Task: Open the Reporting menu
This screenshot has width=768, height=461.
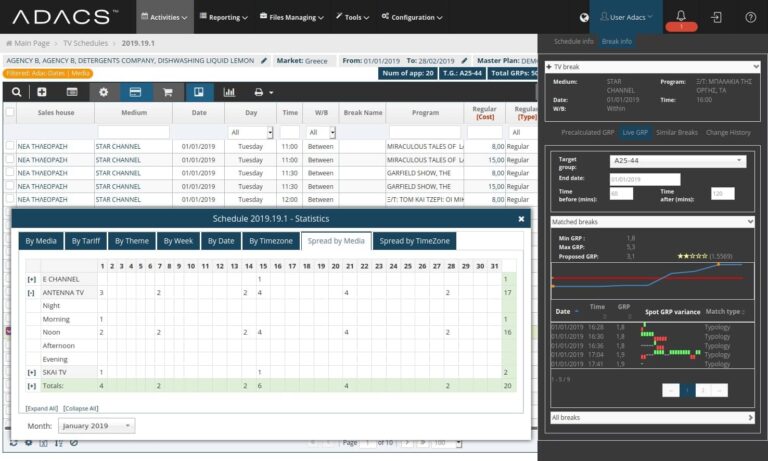Action: click(224, 17)
